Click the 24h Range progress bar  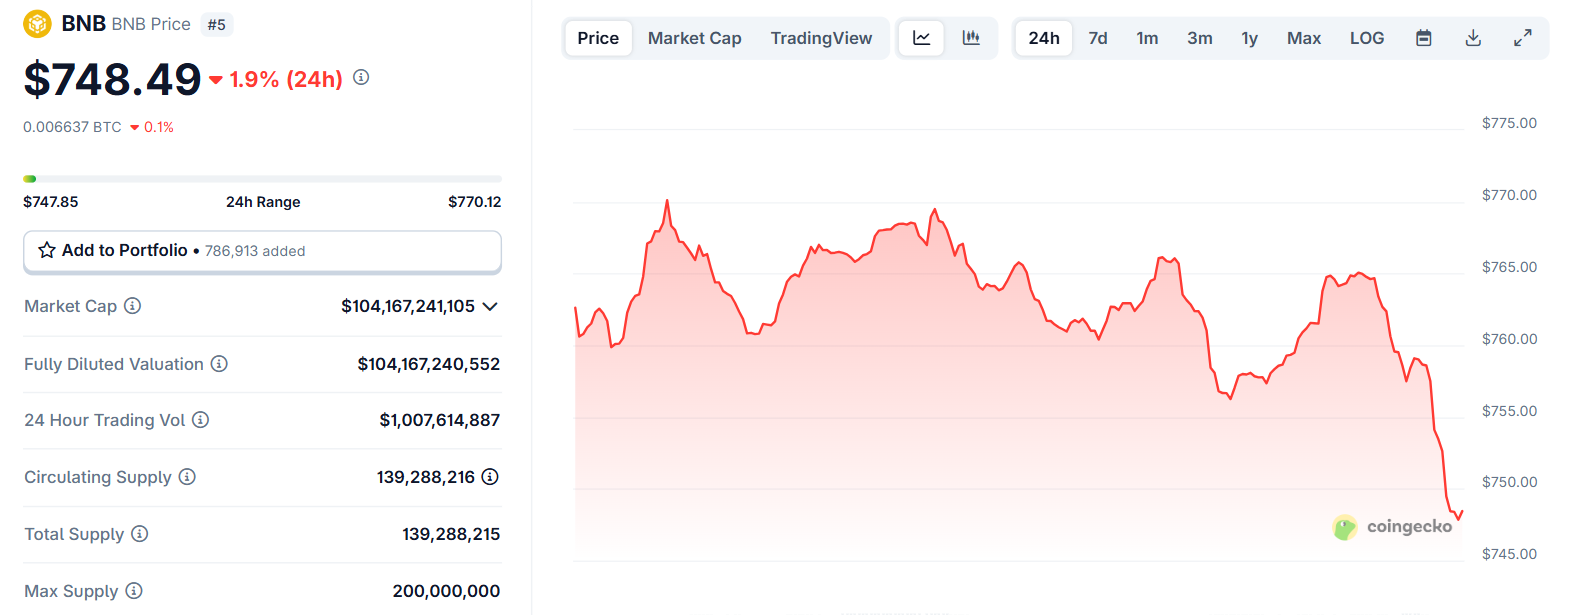tap(262, 179)
